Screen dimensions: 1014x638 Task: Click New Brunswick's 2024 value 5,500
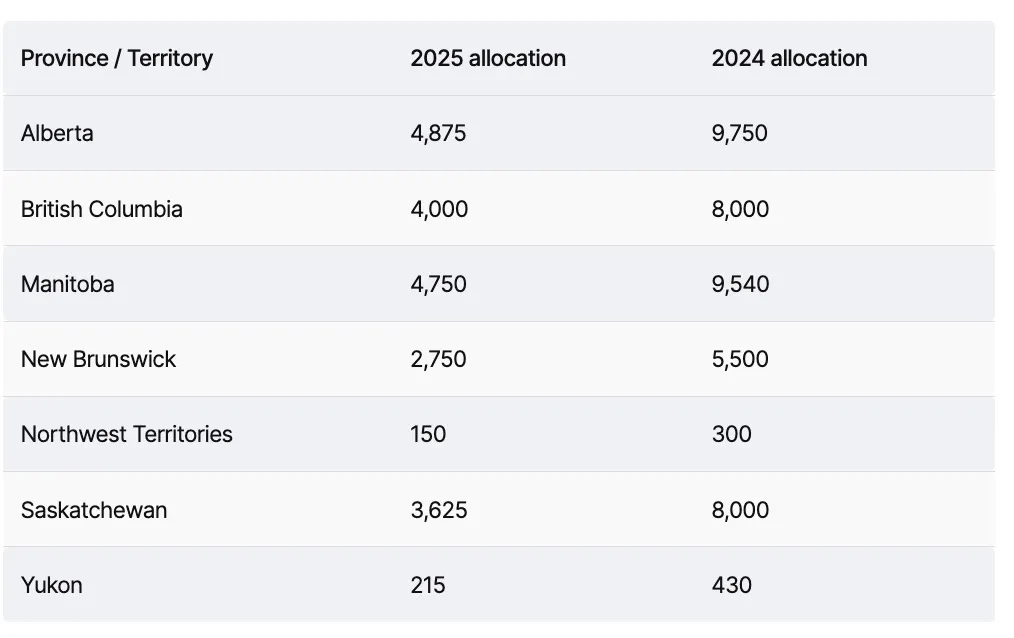pyautogui.click(x=740, y=359)
